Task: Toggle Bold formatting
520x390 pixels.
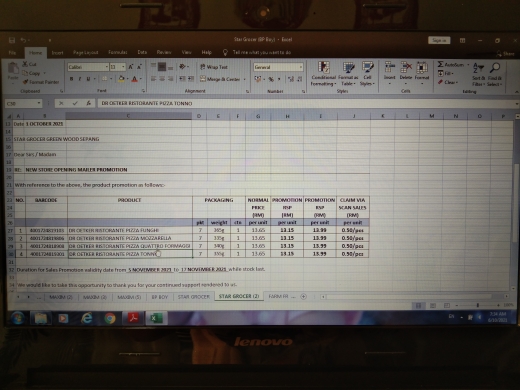Action: (71, 79)
